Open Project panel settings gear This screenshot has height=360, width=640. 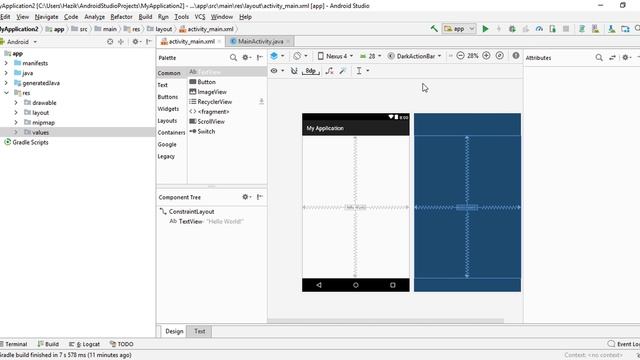136,42
